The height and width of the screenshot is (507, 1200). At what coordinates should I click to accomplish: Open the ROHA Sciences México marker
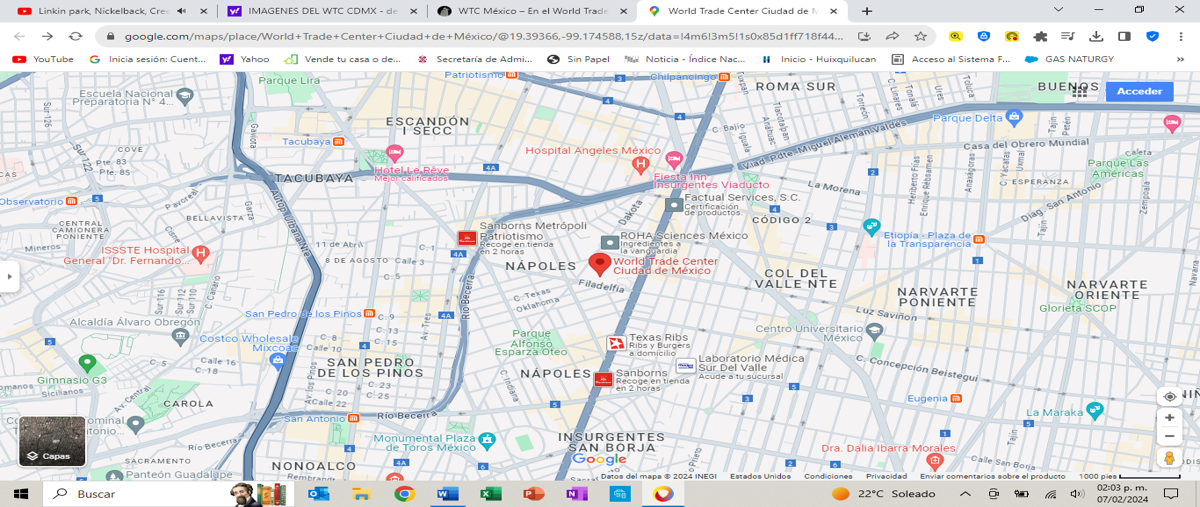[x=609, y=242]
